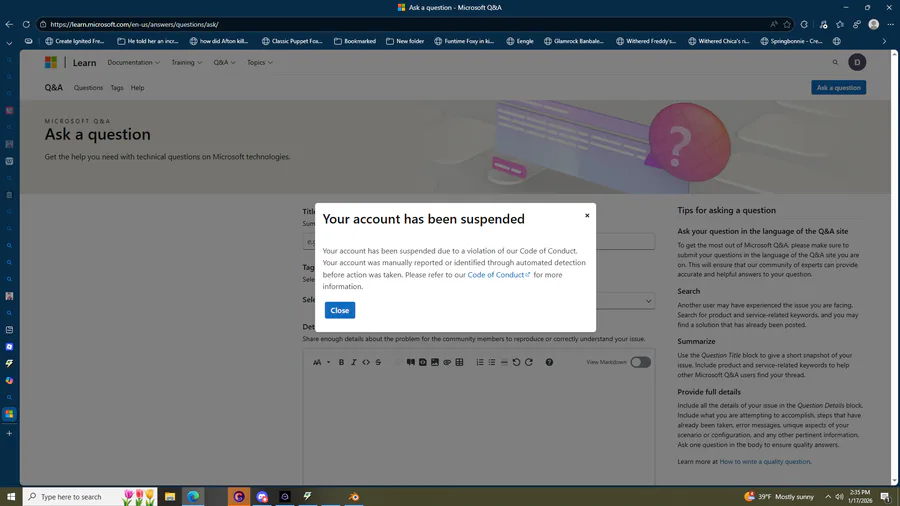This screenshot has width=900, height=506.
Task: Insert an image in editor
Action: coord(435,362)
